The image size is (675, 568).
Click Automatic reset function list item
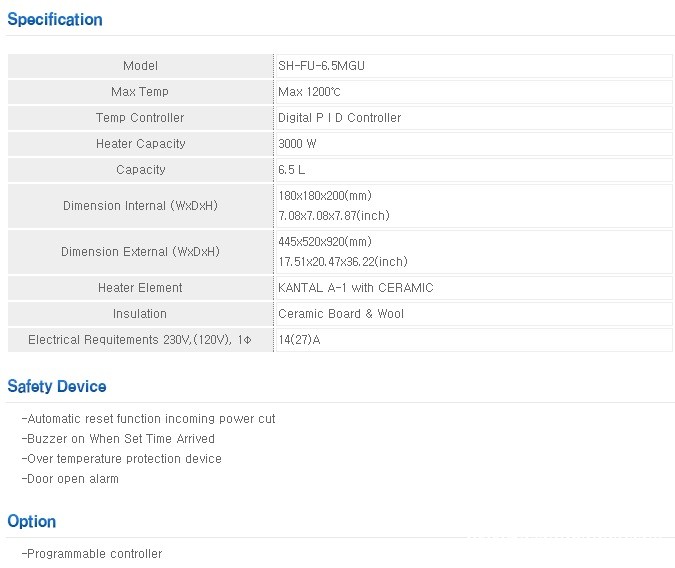(148, 419)
